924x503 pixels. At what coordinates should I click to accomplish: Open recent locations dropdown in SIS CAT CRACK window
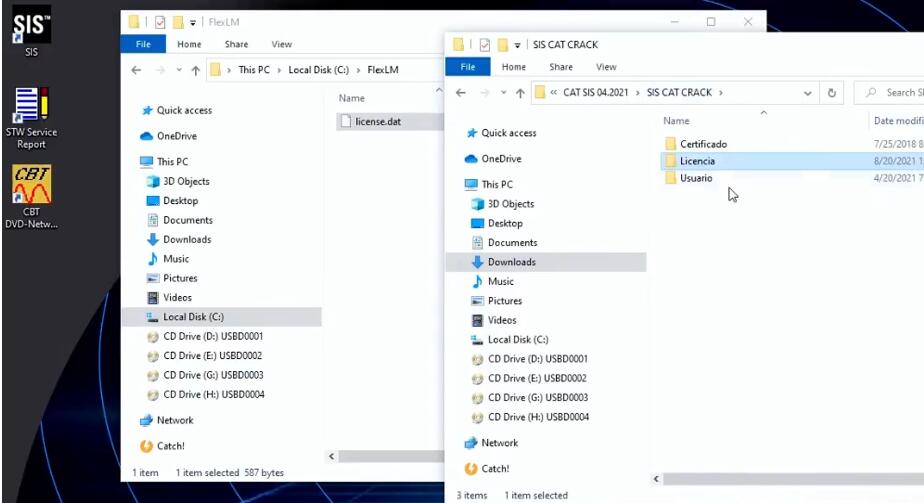pyautogui.click(x=503, y=93)
